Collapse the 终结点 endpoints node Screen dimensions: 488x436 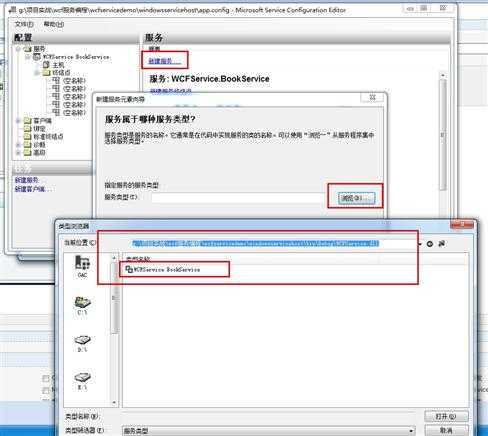37,72
